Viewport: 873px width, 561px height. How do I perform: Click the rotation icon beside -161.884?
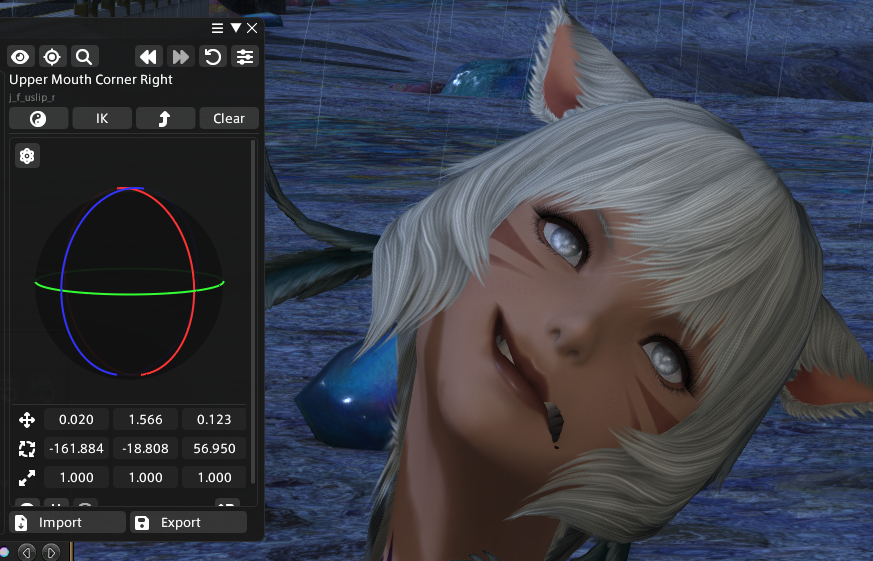coord(27,449)
